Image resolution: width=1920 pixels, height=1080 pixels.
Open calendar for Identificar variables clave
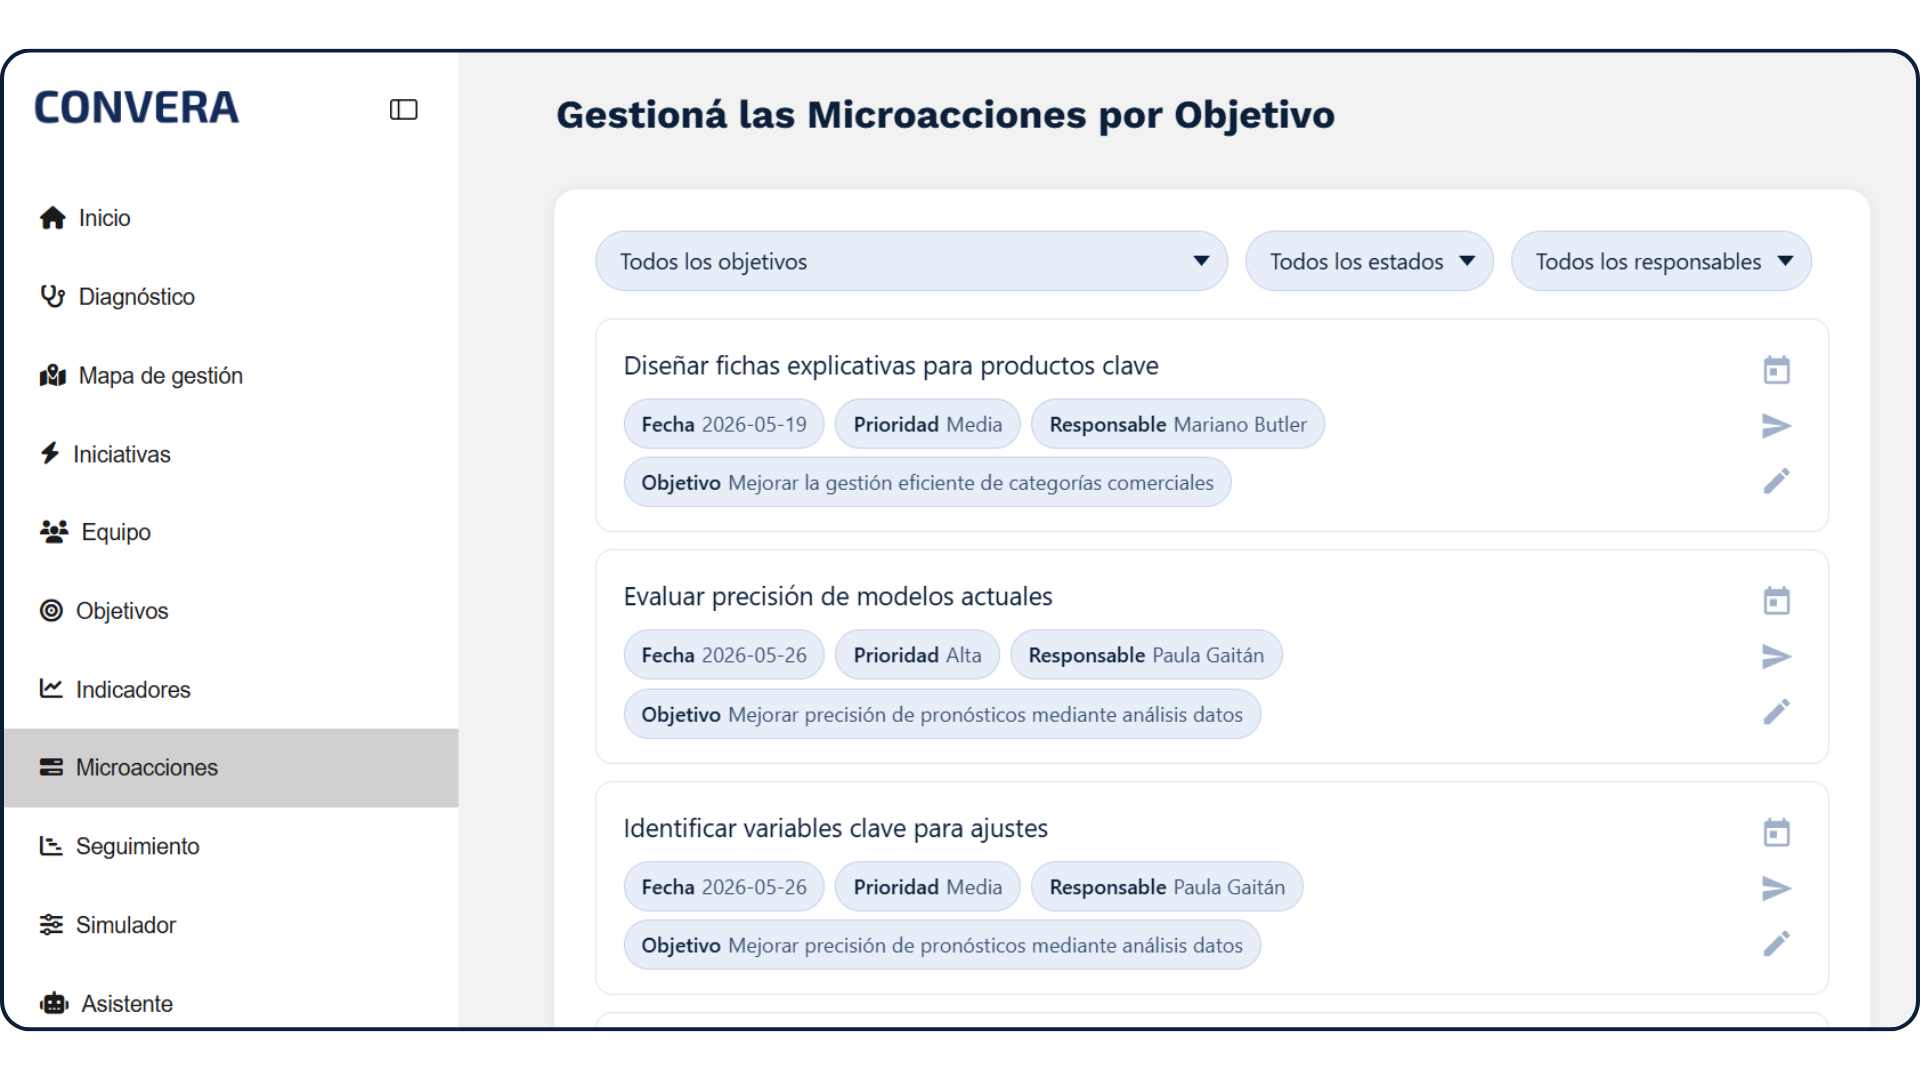1776,833
